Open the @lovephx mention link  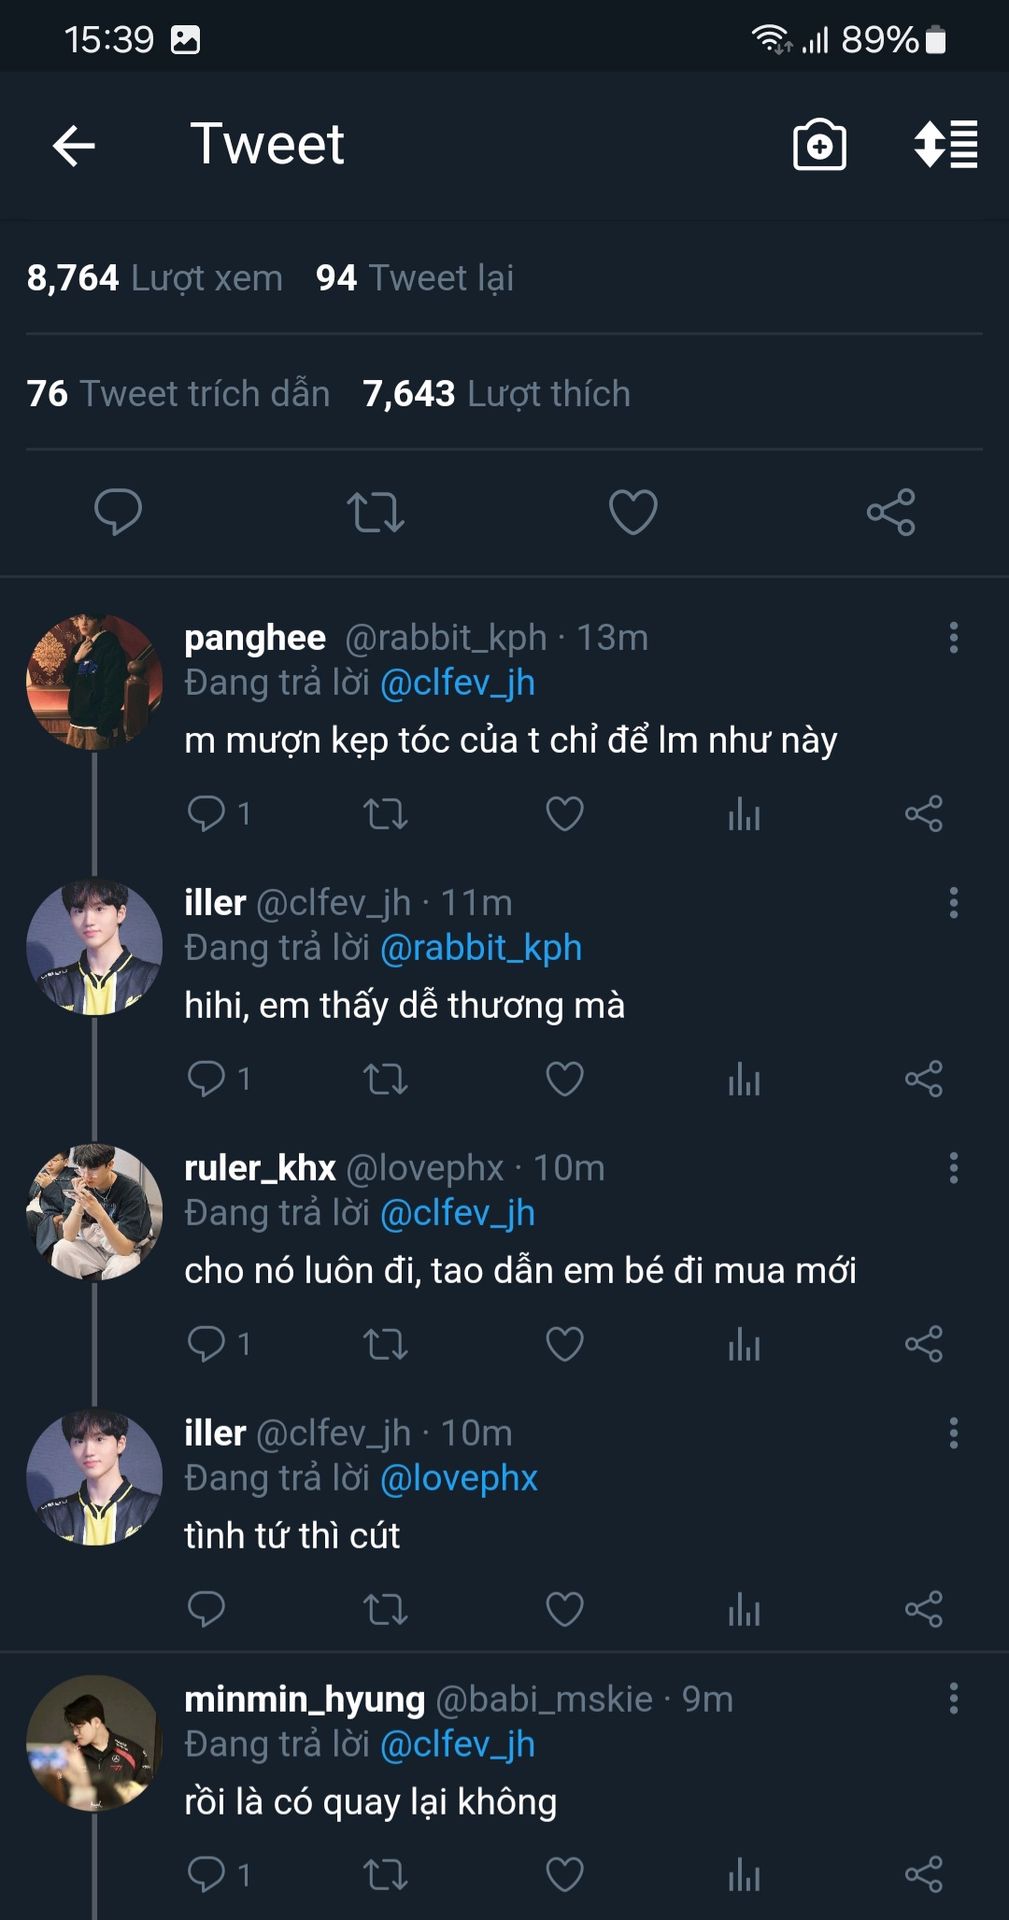(459, 1478)
